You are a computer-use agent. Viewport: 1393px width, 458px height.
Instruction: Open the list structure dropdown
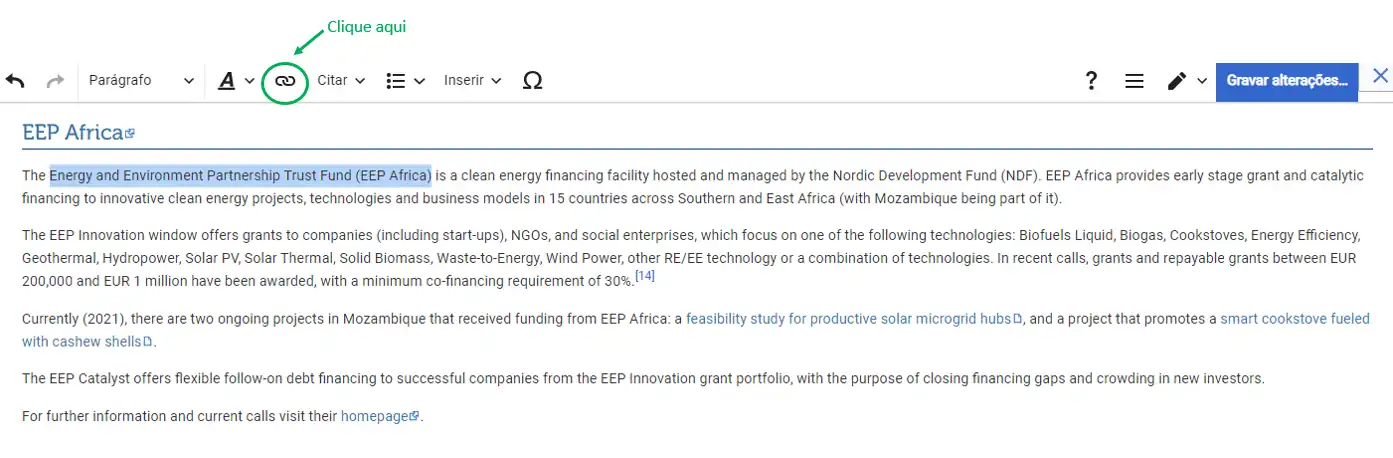coord(405,81)
